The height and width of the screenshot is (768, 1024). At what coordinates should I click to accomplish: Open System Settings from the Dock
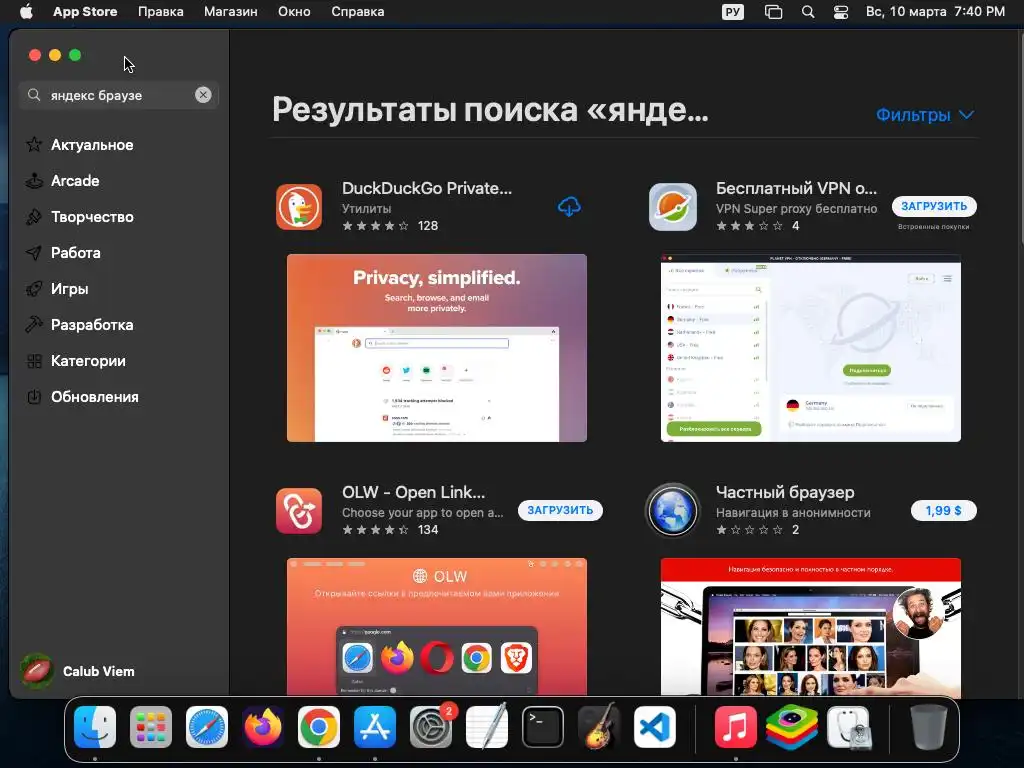[x=431, y=727]
